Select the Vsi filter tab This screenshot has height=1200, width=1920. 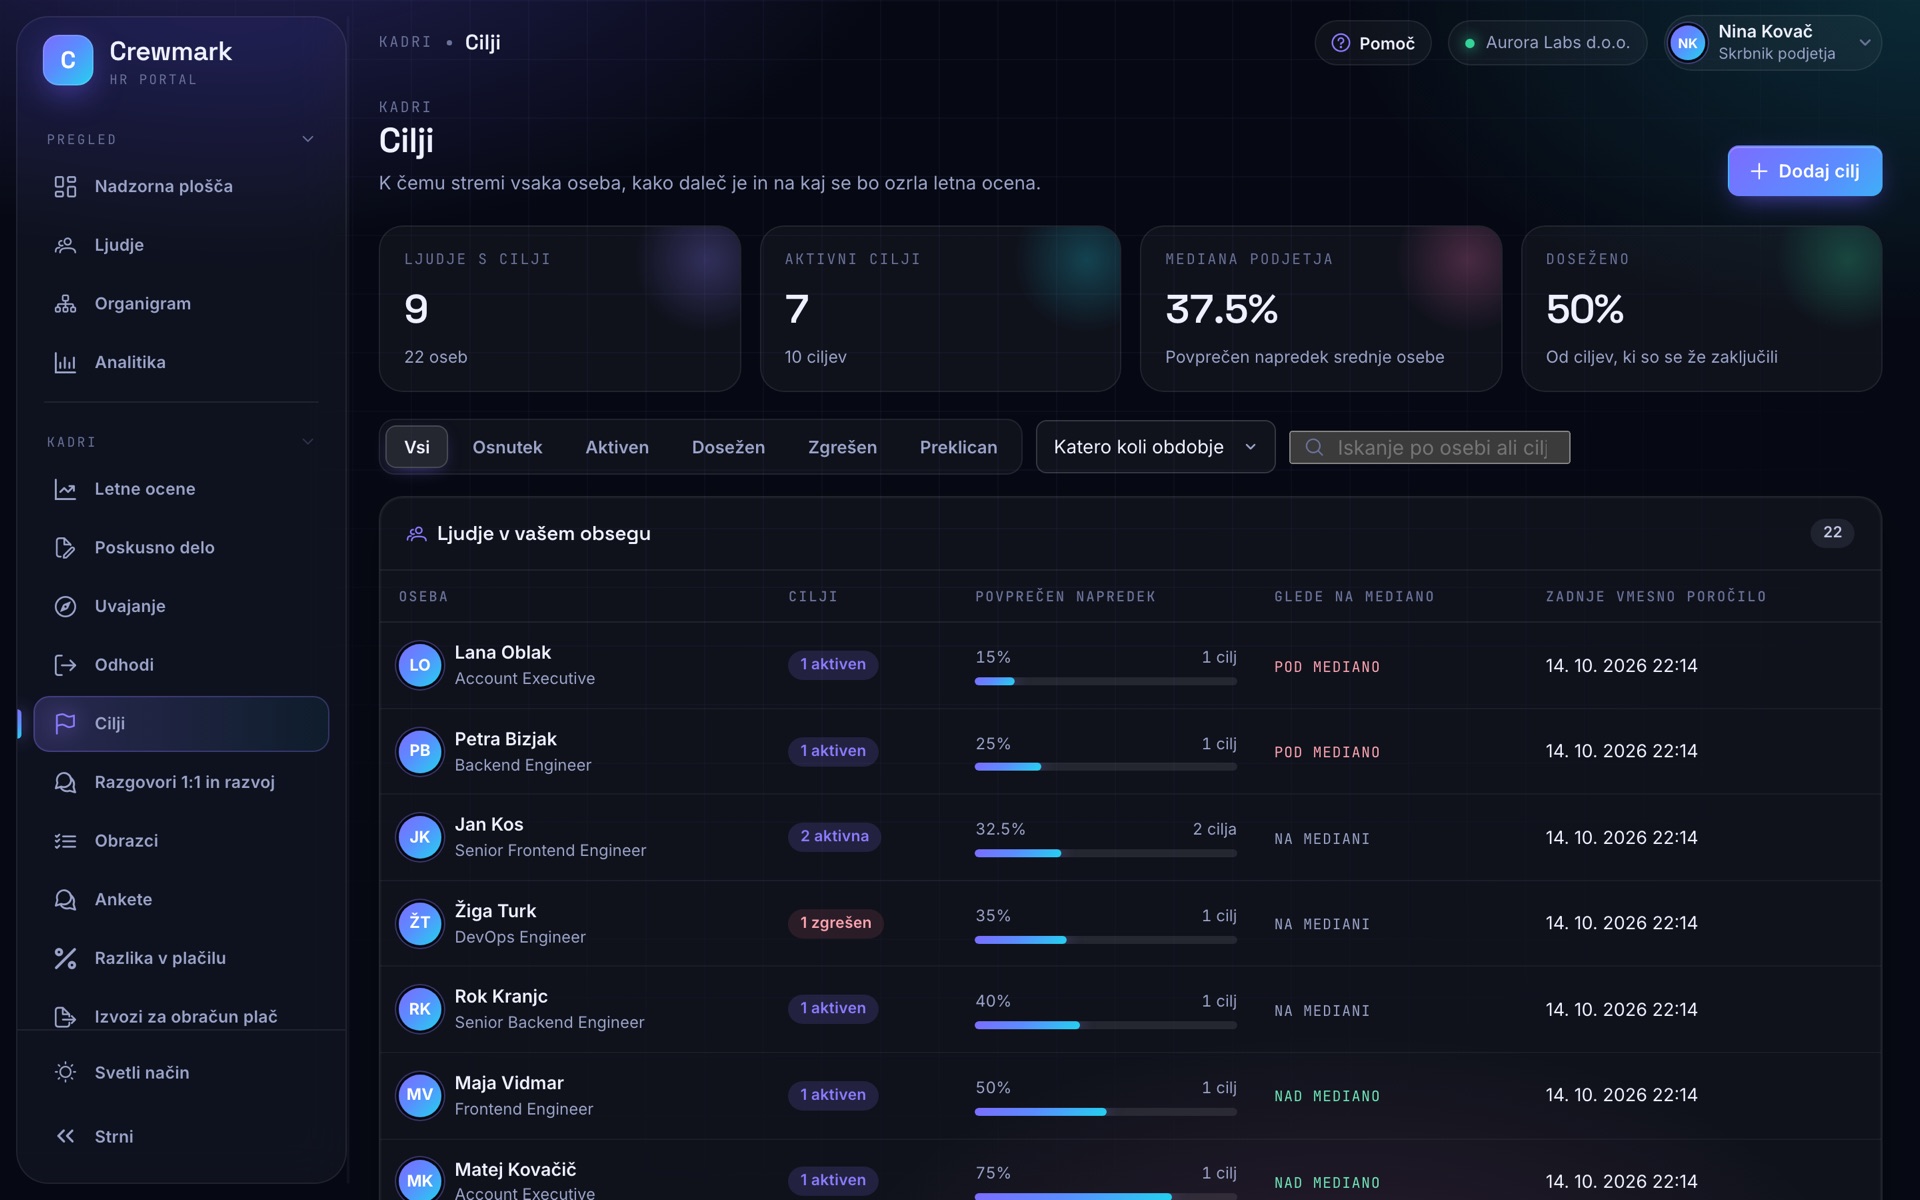coord(417,447)
